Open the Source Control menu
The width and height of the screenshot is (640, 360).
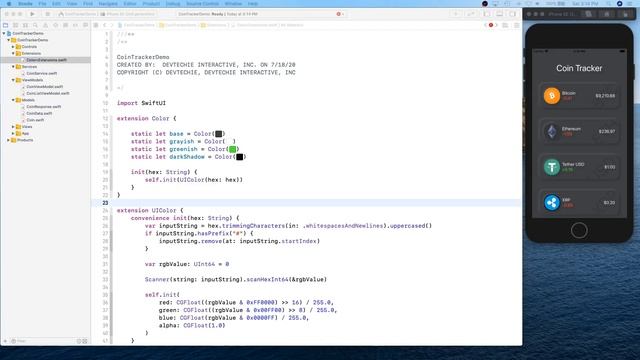pos(202,4)
